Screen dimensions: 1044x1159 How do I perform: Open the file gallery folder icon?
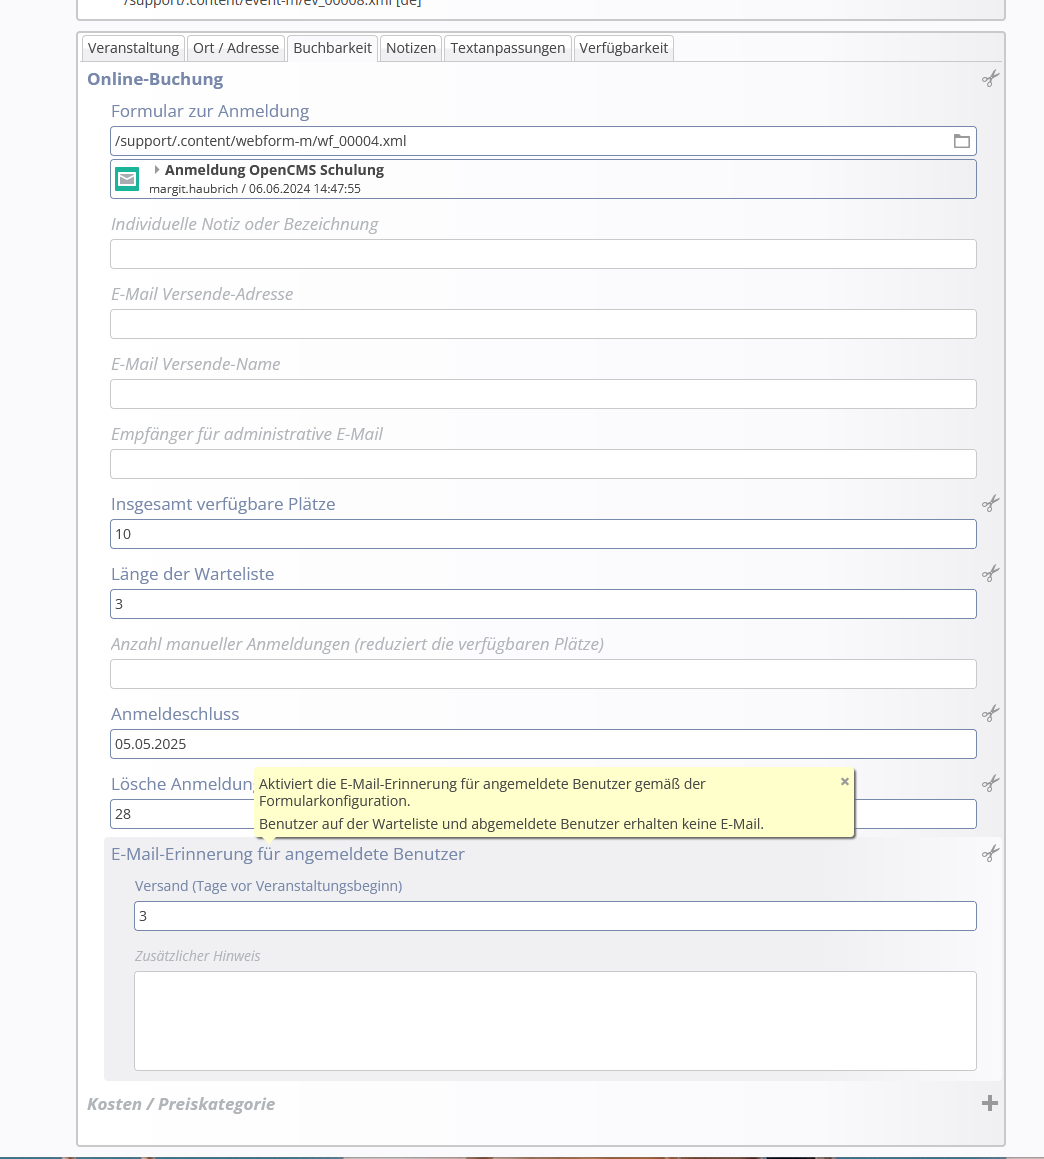point(961,141)
